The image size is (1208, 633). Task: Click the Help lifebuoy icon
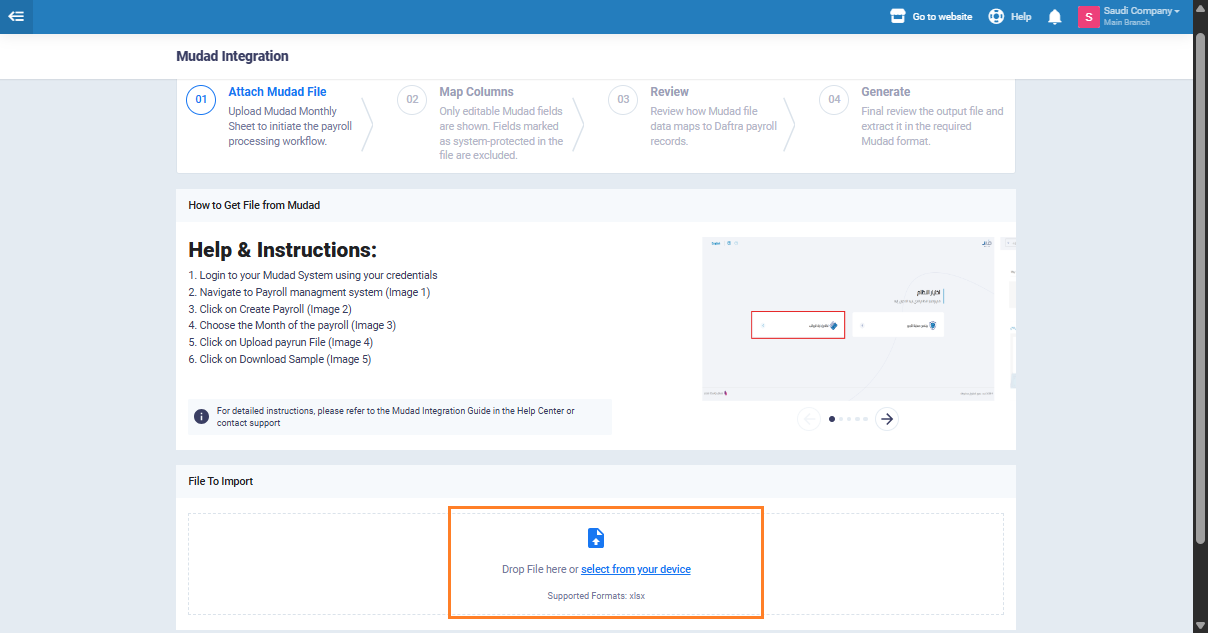point(996,17)
